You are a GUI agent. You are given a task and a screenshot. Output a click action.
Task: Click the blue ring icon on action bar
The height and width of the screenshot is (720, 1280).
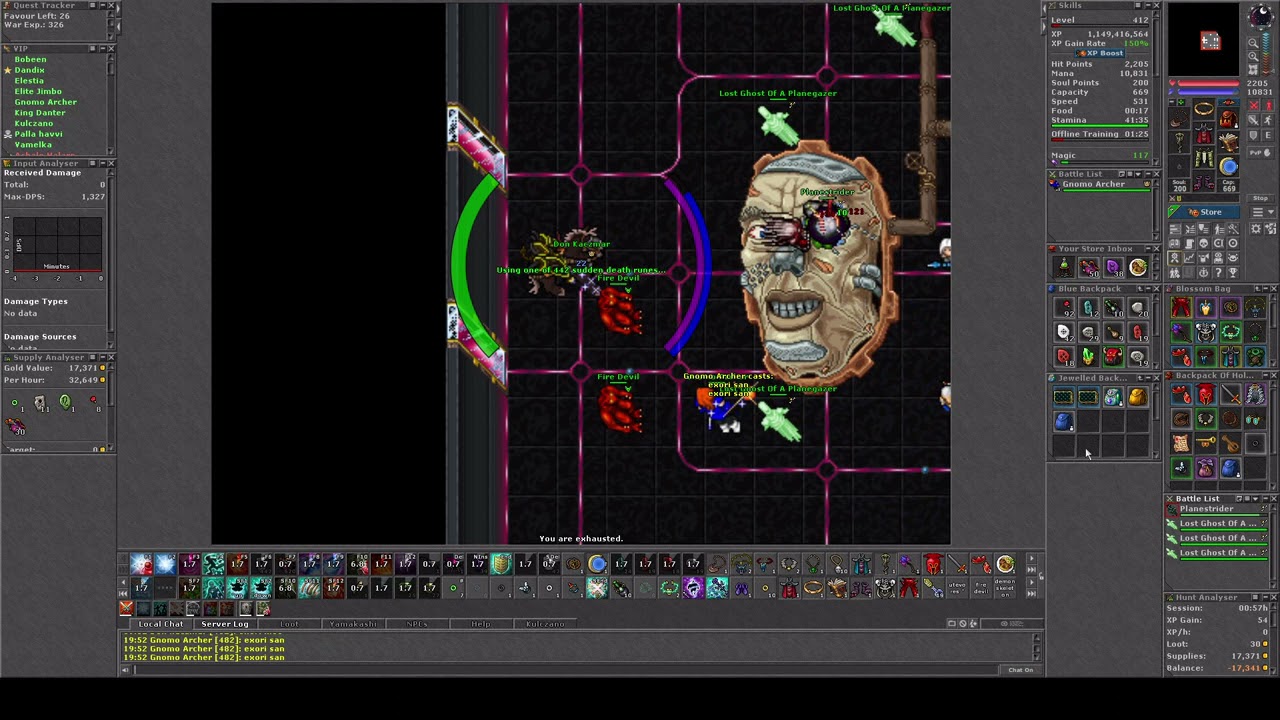[597, 565]
